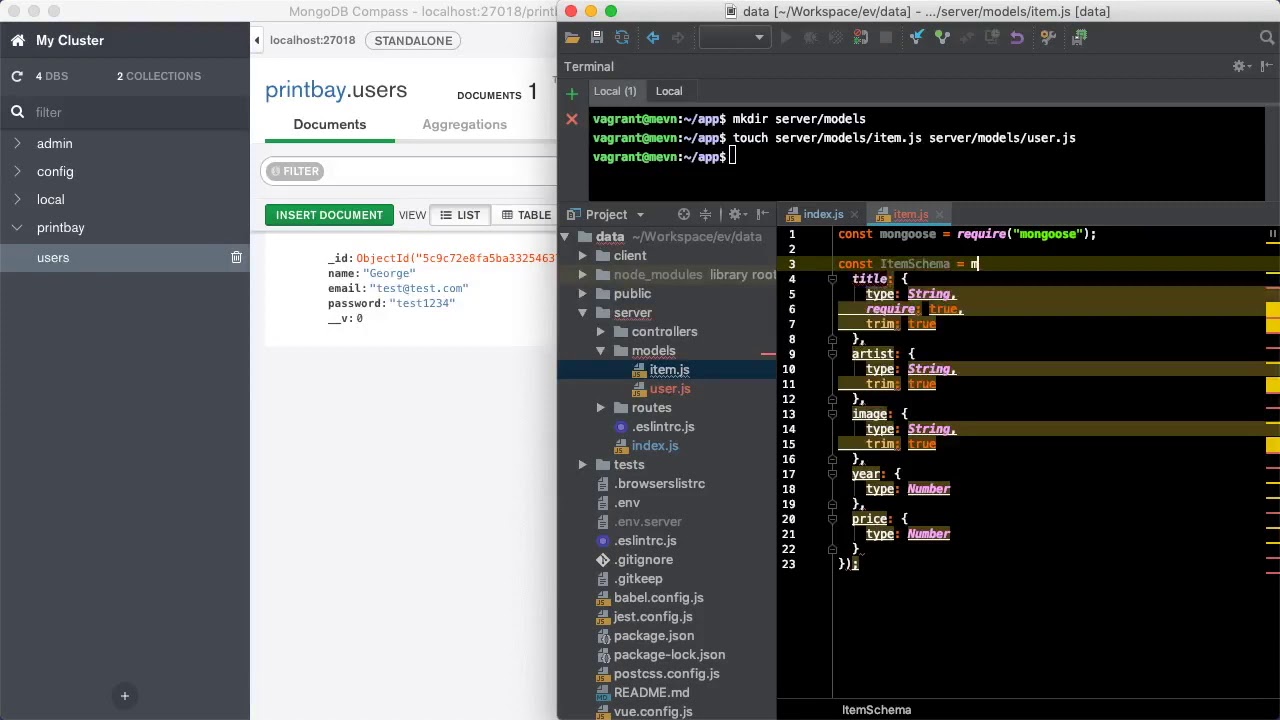Click the purple Revert arrow icon
This screenshot has width=1280, height=720.
pyautogui.click(x=1017, y=38)
